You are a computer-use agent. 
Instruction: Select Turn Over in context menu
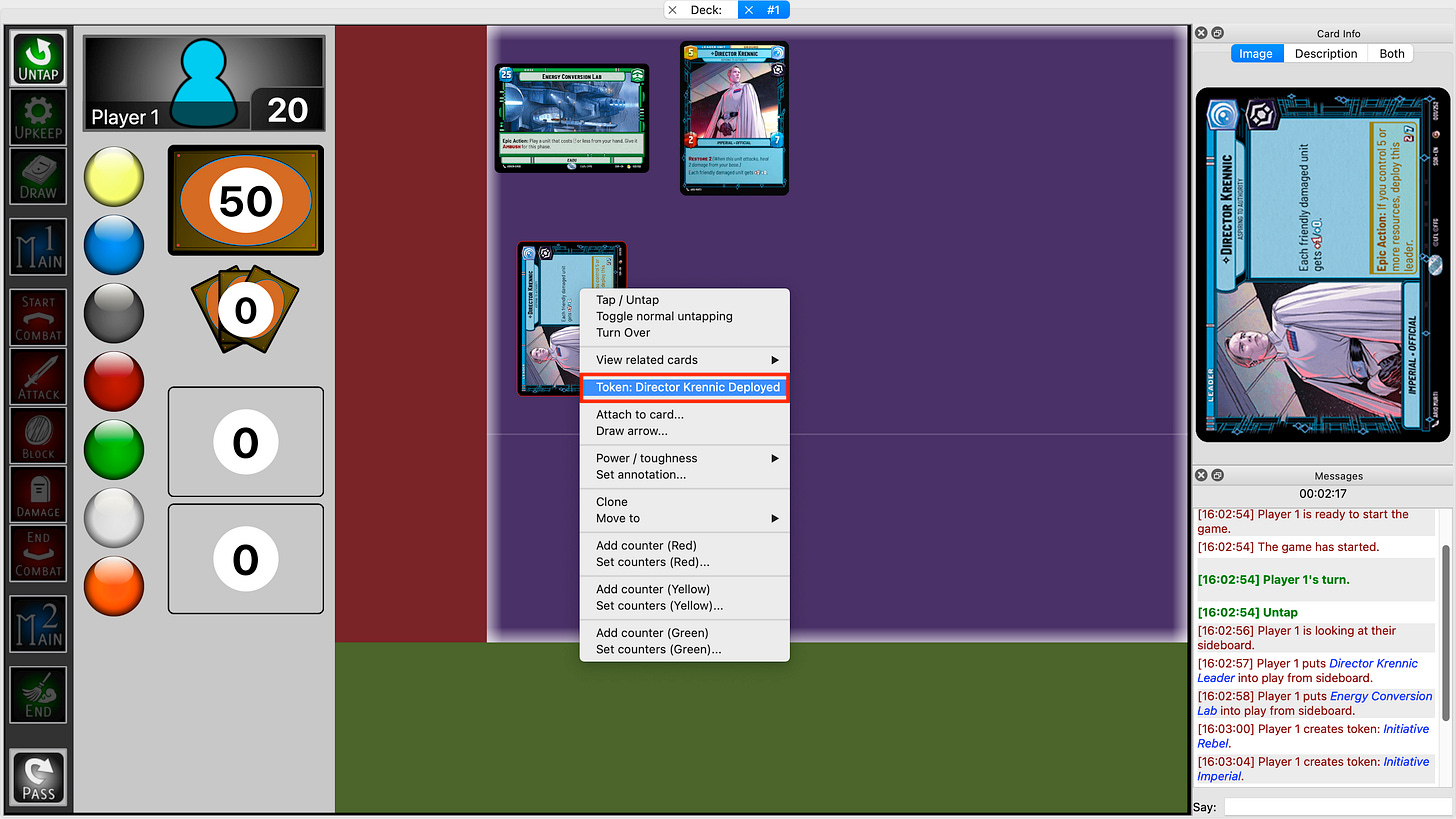pos(685,332)
